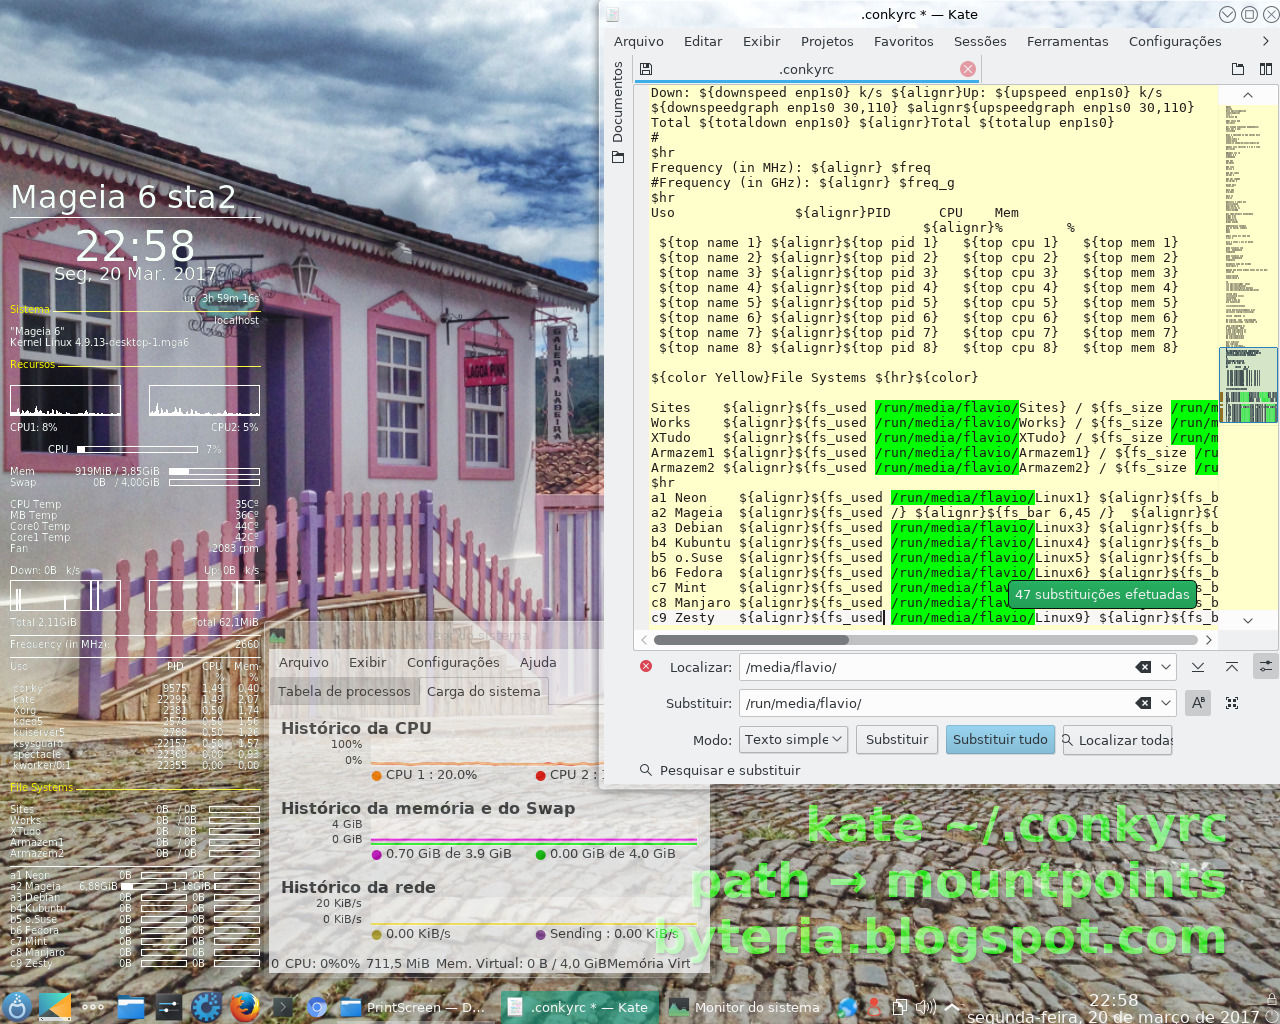1280x1024 pixels.
Task: Open the Pesquisar e substituir tool view
Action: 720,770
